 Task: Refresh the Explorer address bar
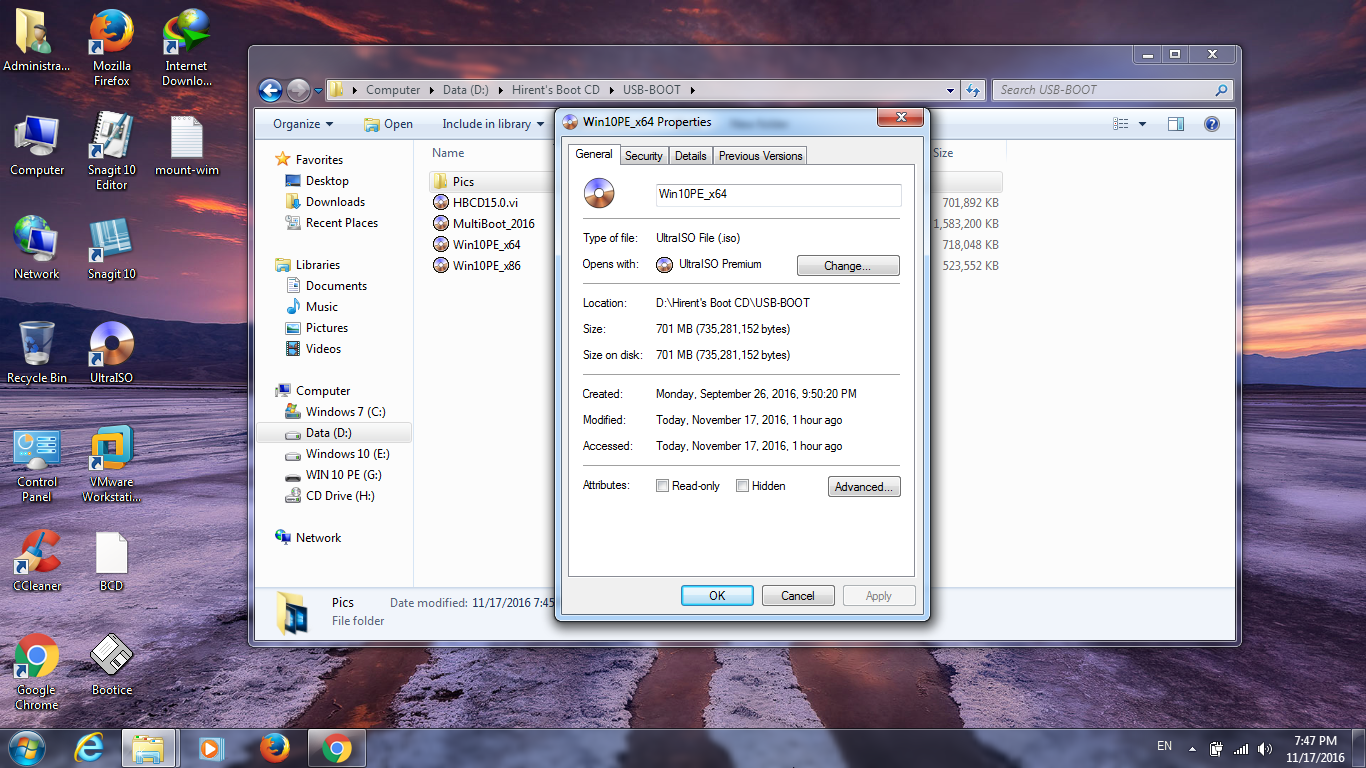pyautogui.click(x=973, y=90)
